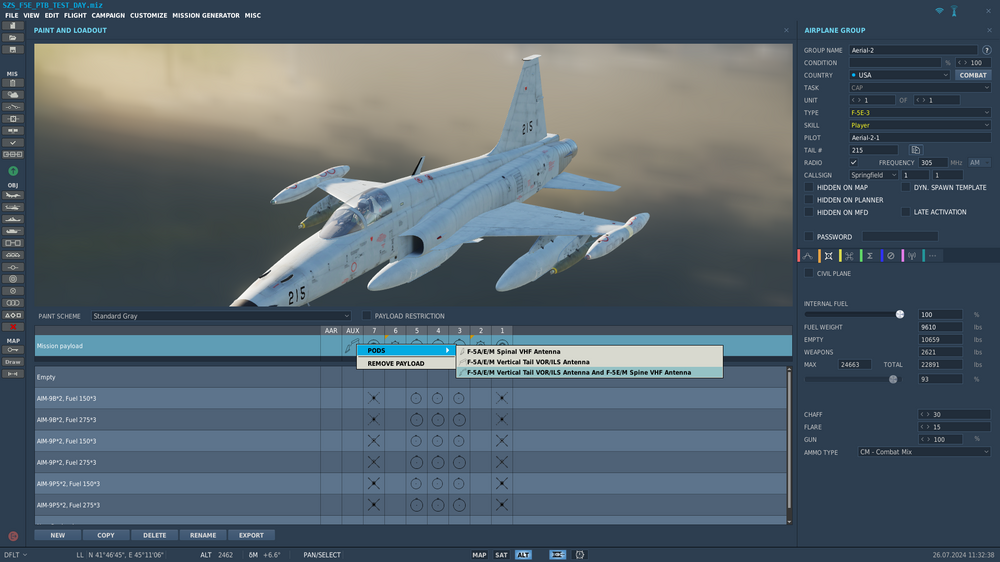Click the RENAME payload button
The height and width of the screenshot is (562, 1000).
[203, 535]
